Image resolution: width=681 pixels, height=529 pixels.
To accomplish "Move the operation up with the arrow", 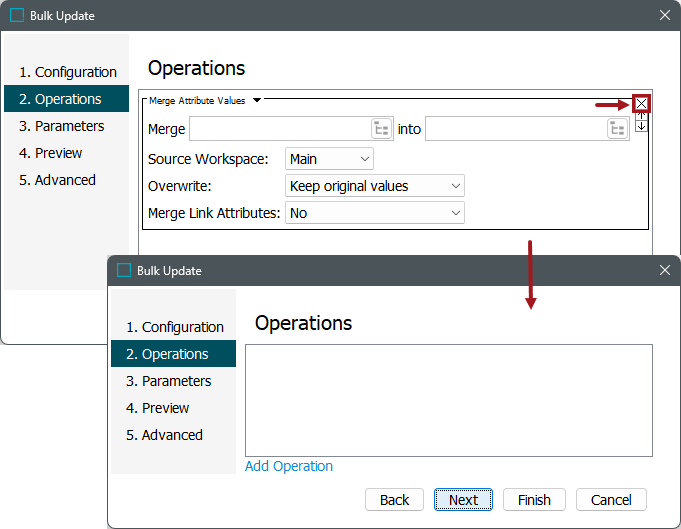I will pyautogui.click(x=641, y=116).
